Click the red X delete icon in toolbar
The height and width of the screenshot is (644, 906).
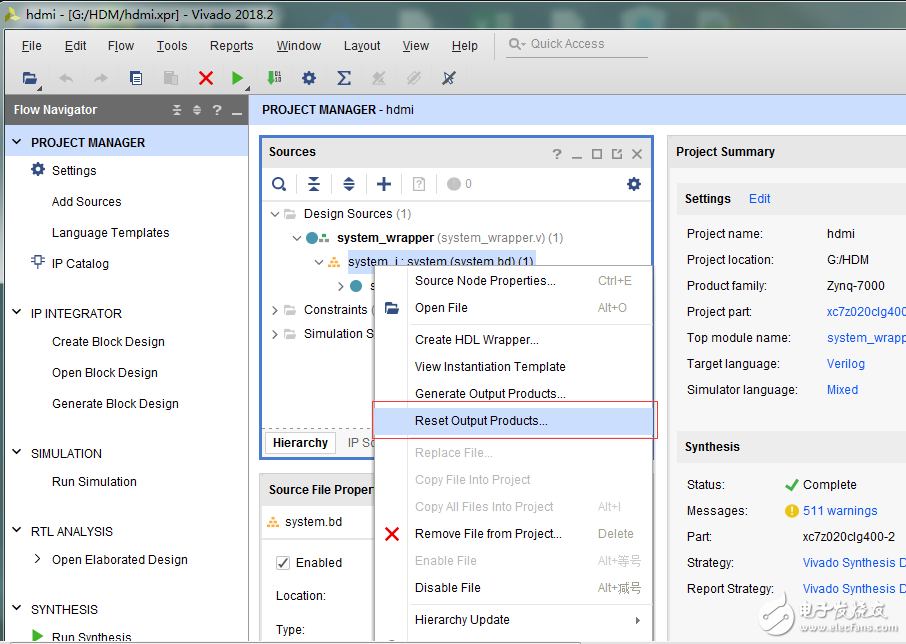coord(206,78)
